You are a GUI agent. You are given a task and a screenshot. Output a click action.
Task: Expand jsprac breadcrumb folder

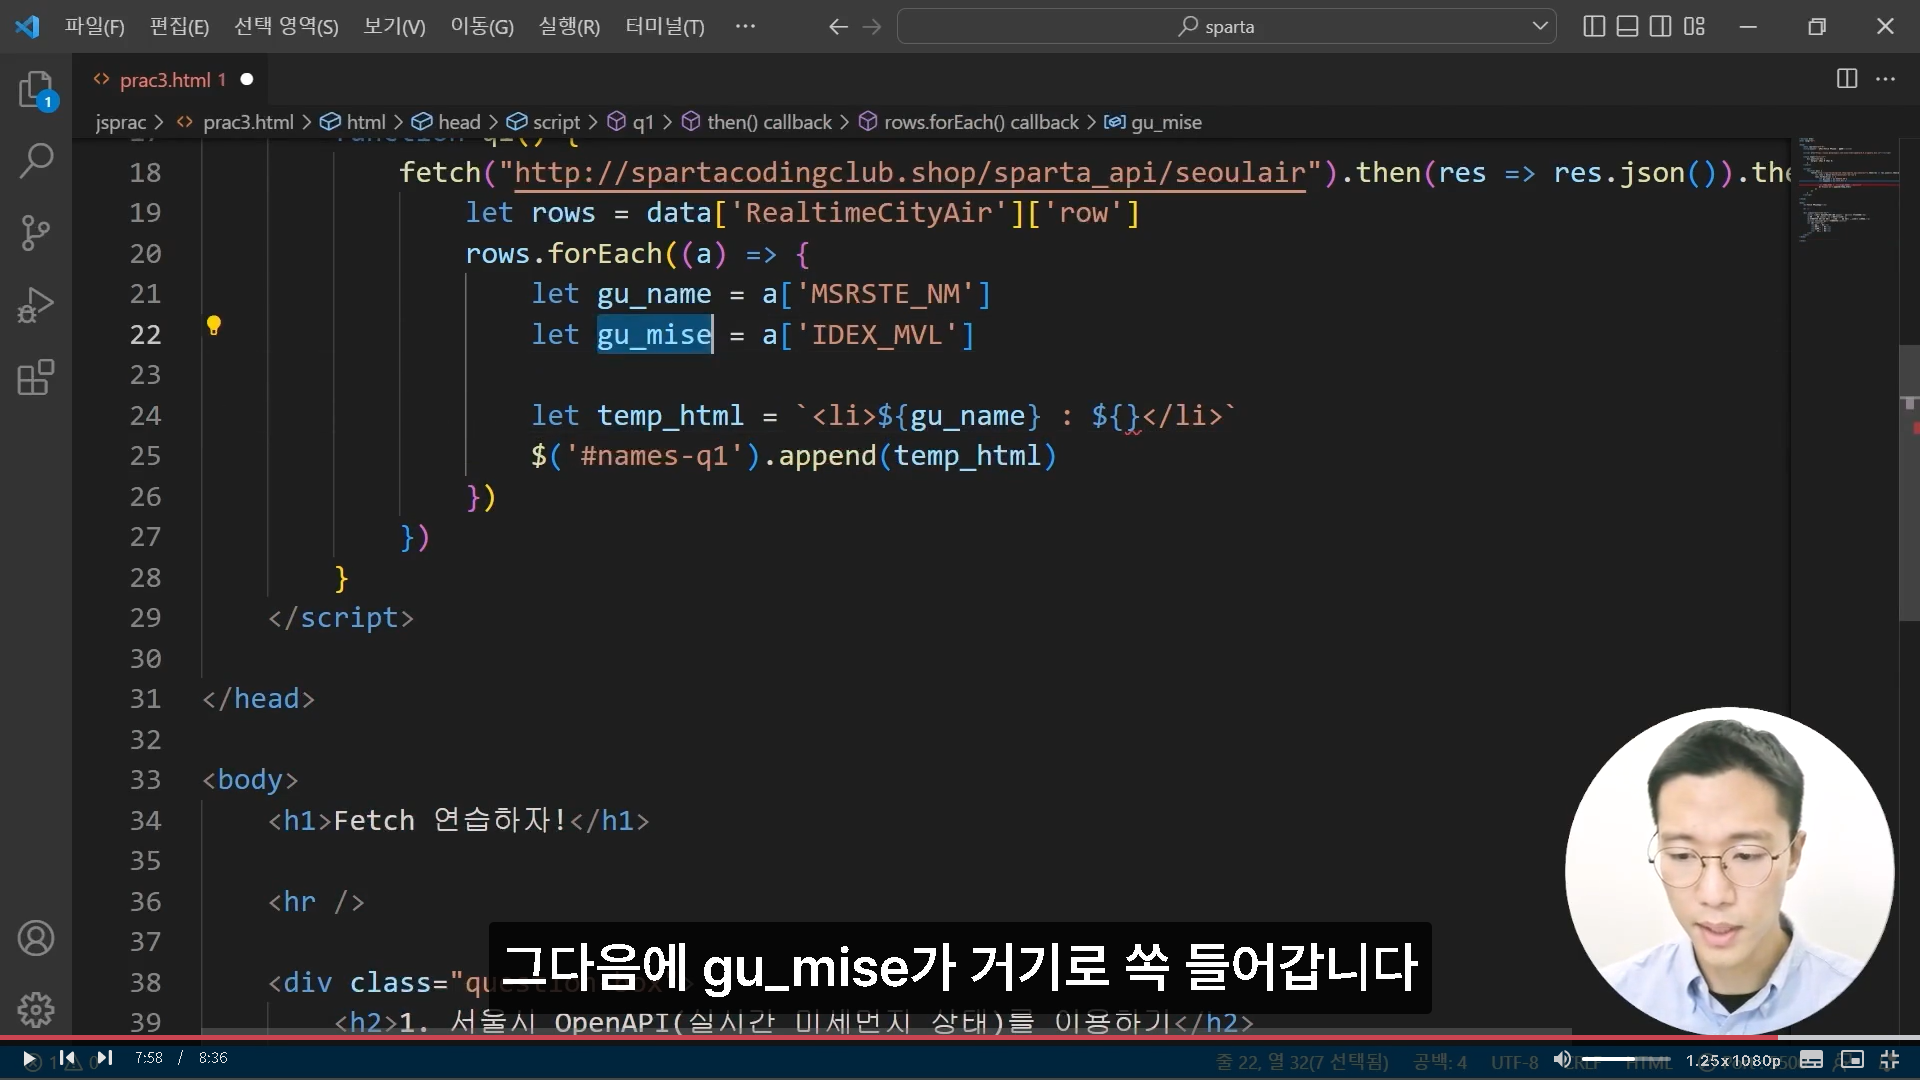[x=121, y=122]
